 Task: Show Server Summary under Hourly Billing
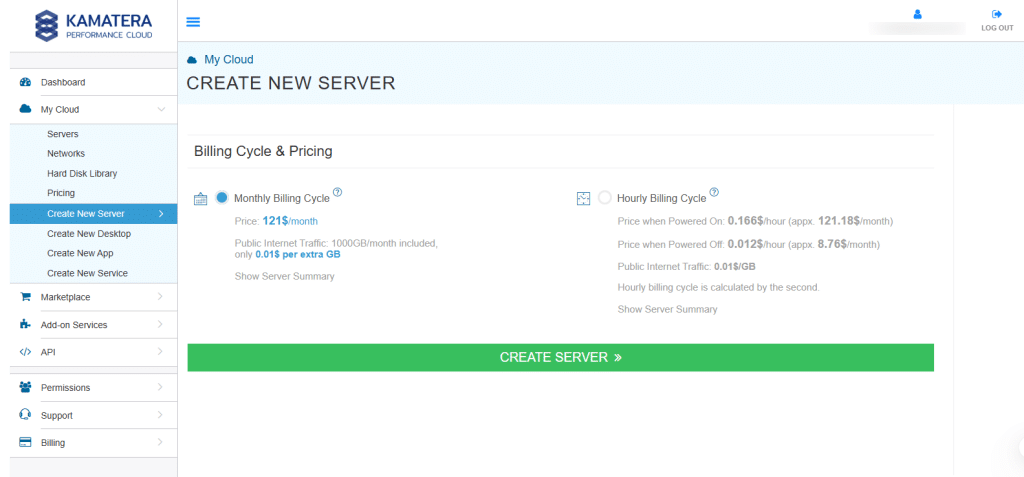pos(667,309)
